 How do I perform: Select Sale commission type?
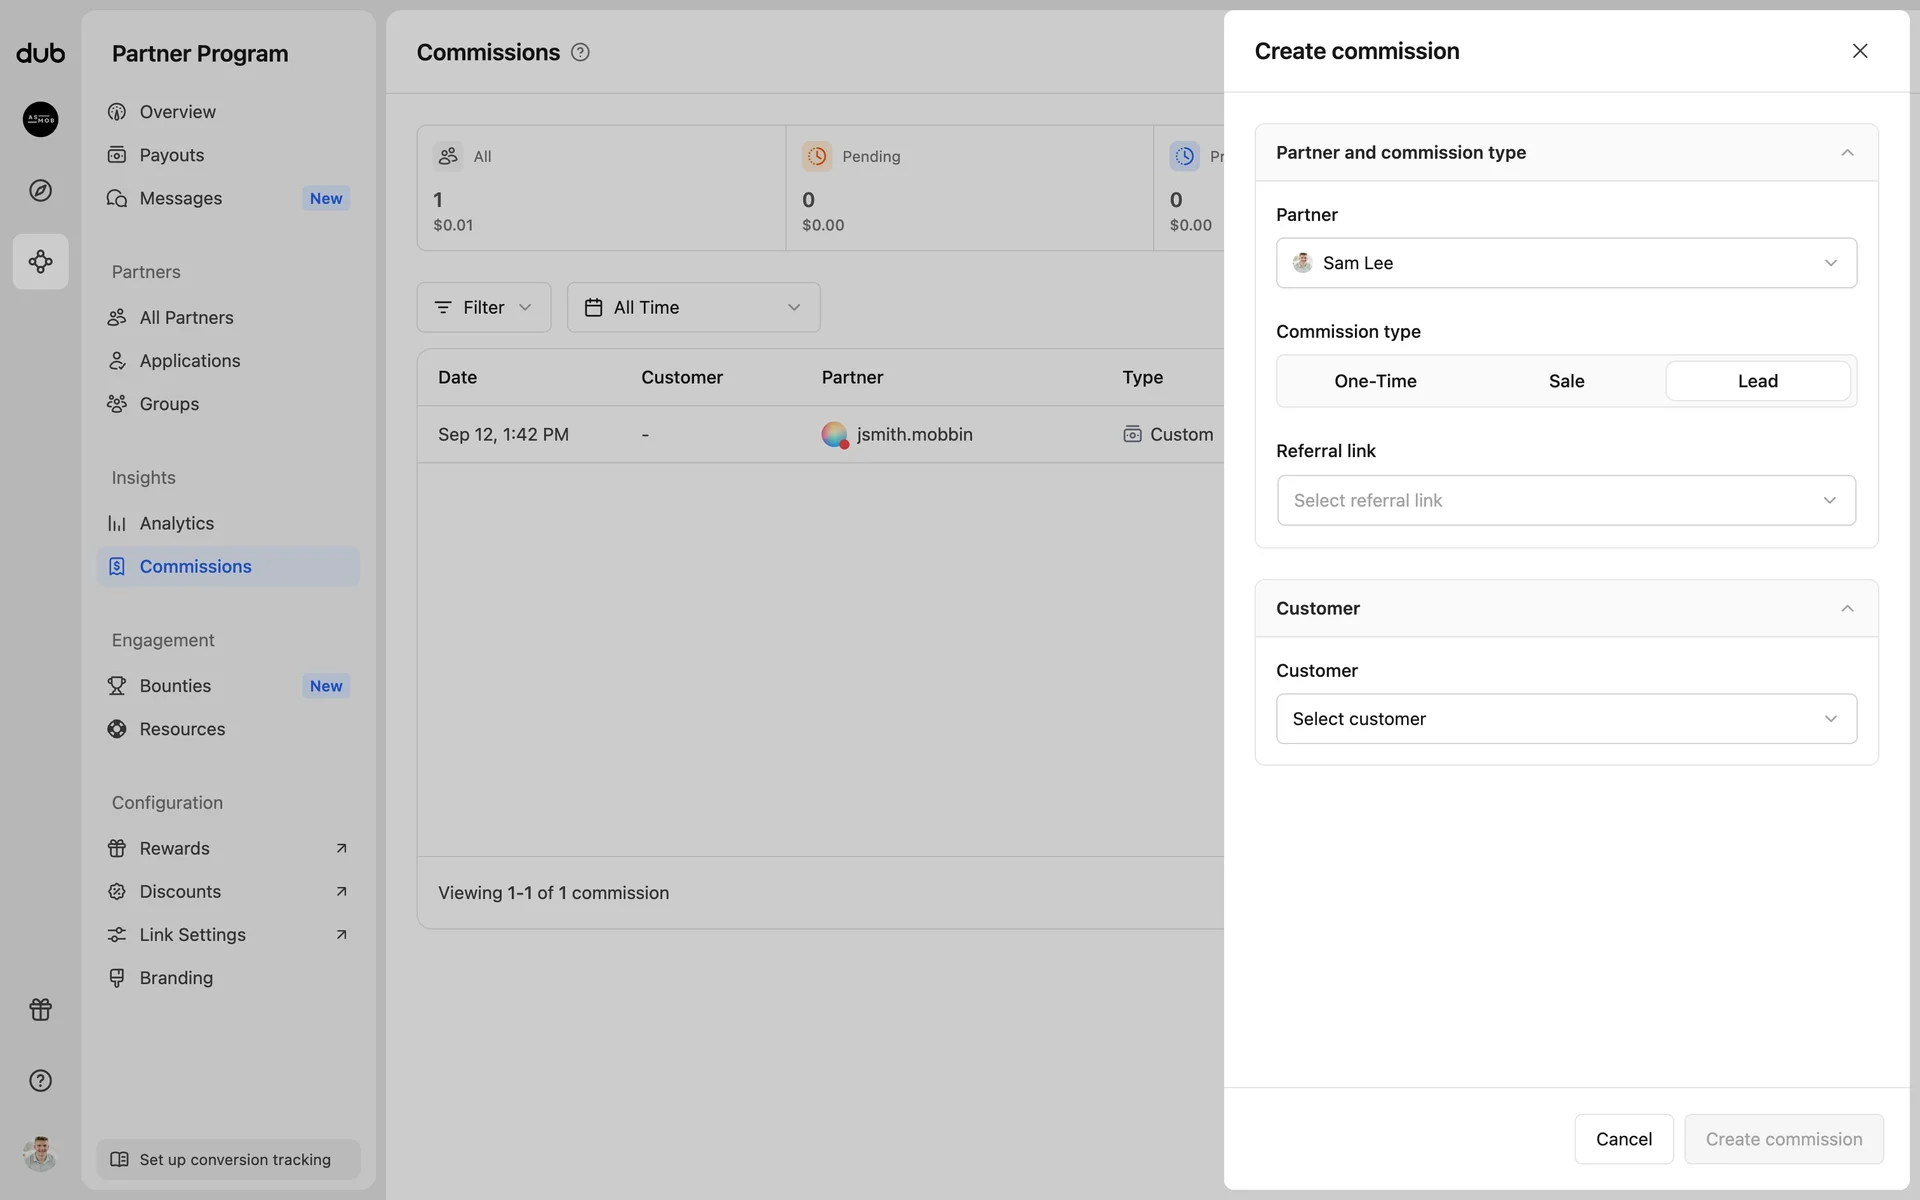pos(1566,381)
